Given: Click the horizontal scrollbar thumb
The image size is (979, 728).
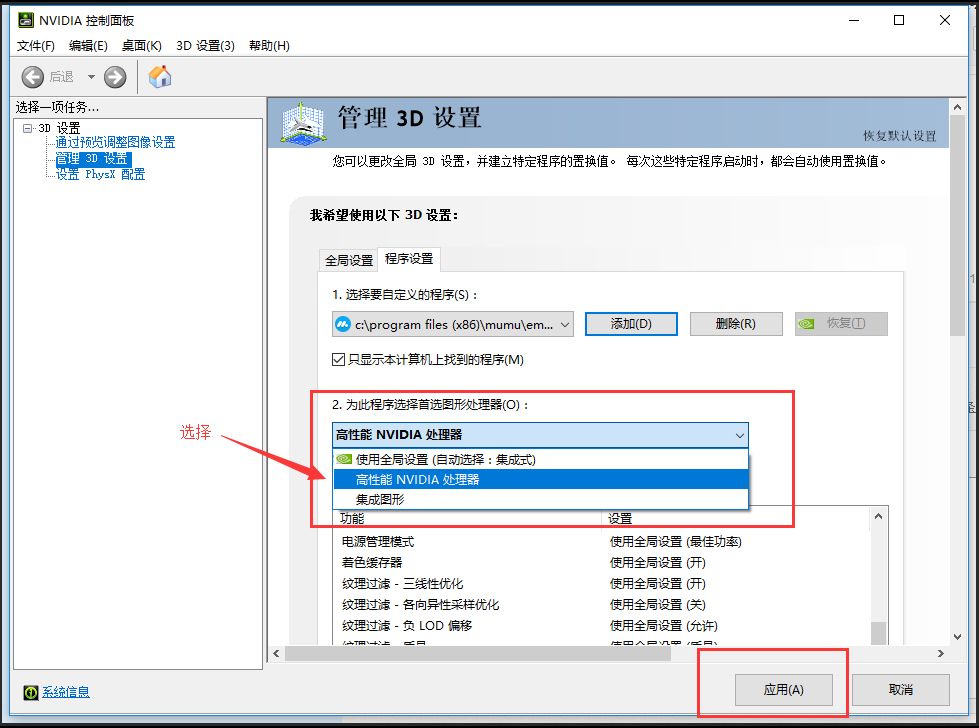Looking at the screenshot, I should coord(478,654).
